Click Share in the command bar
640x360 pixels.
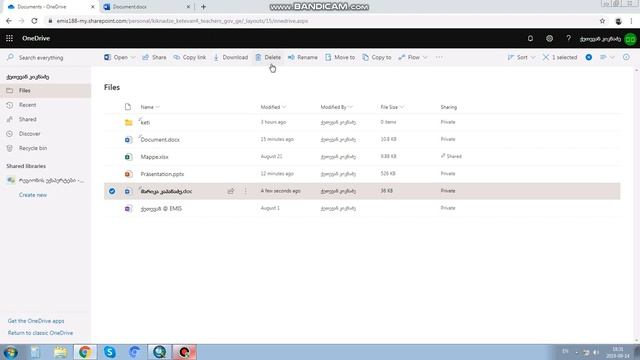click(x=154, y=58)
